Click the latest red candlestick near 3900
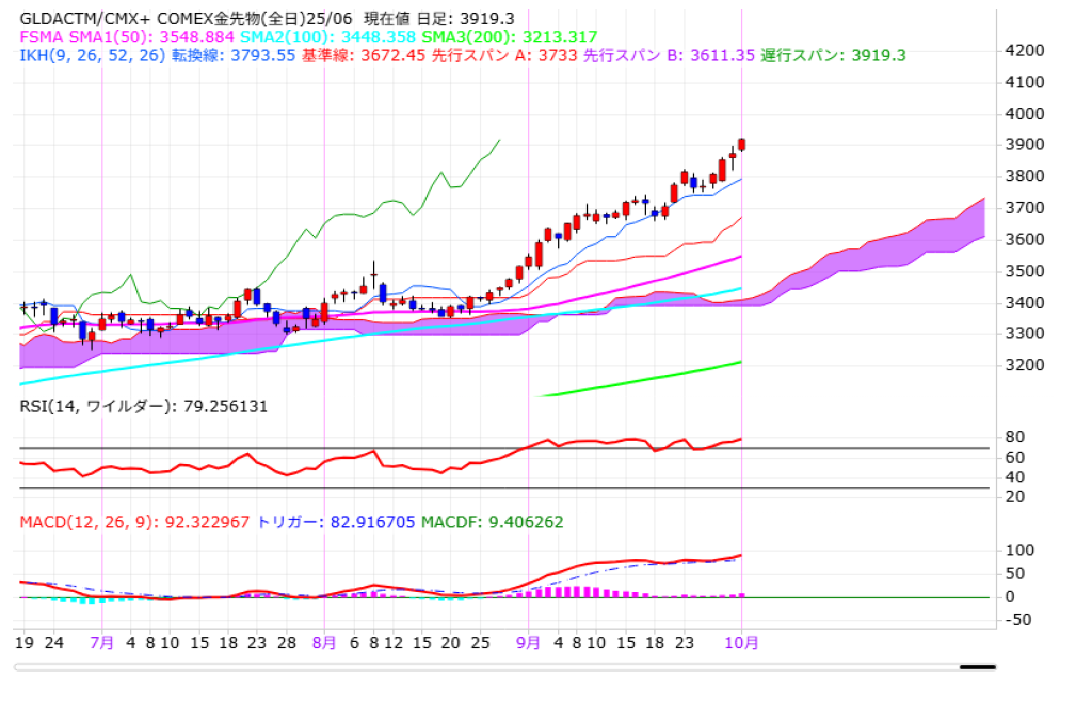The width and height of the screenshot is (1076, 701). point(741,145)
